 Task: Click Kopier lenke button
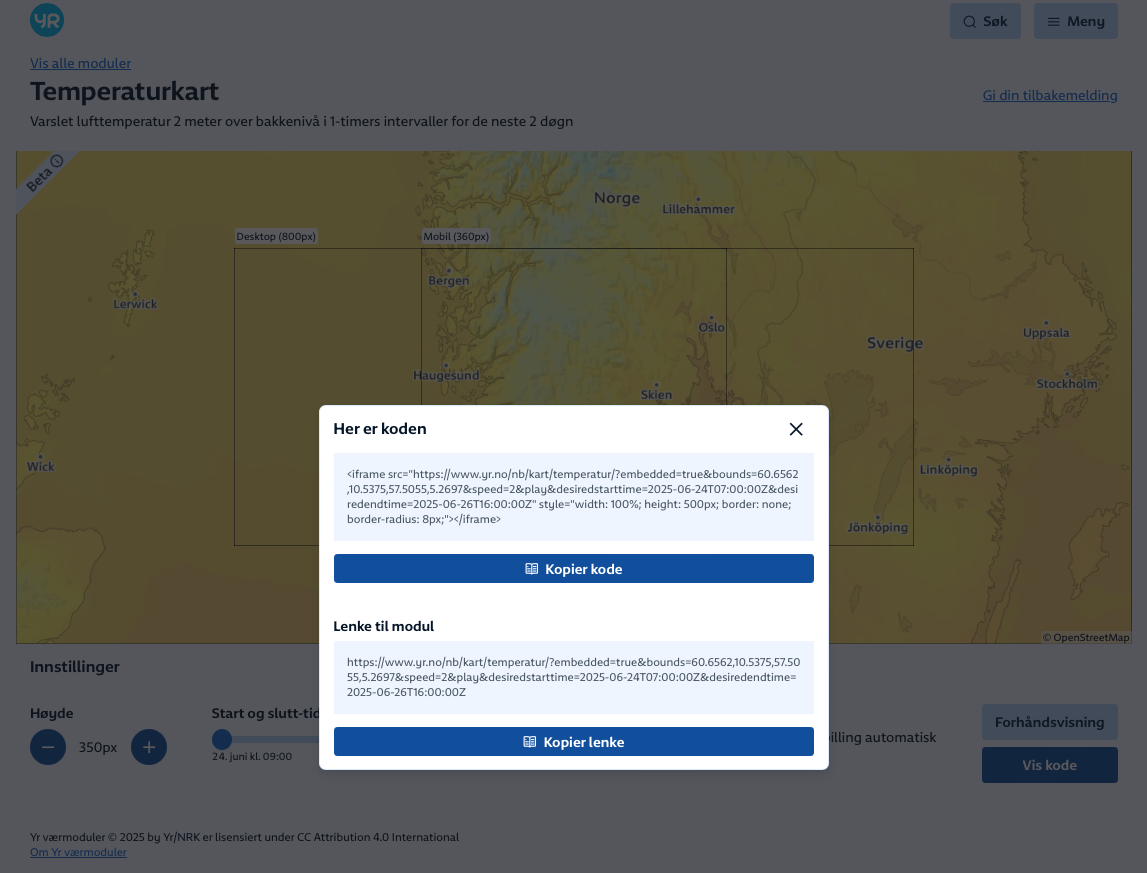point(574,741)
